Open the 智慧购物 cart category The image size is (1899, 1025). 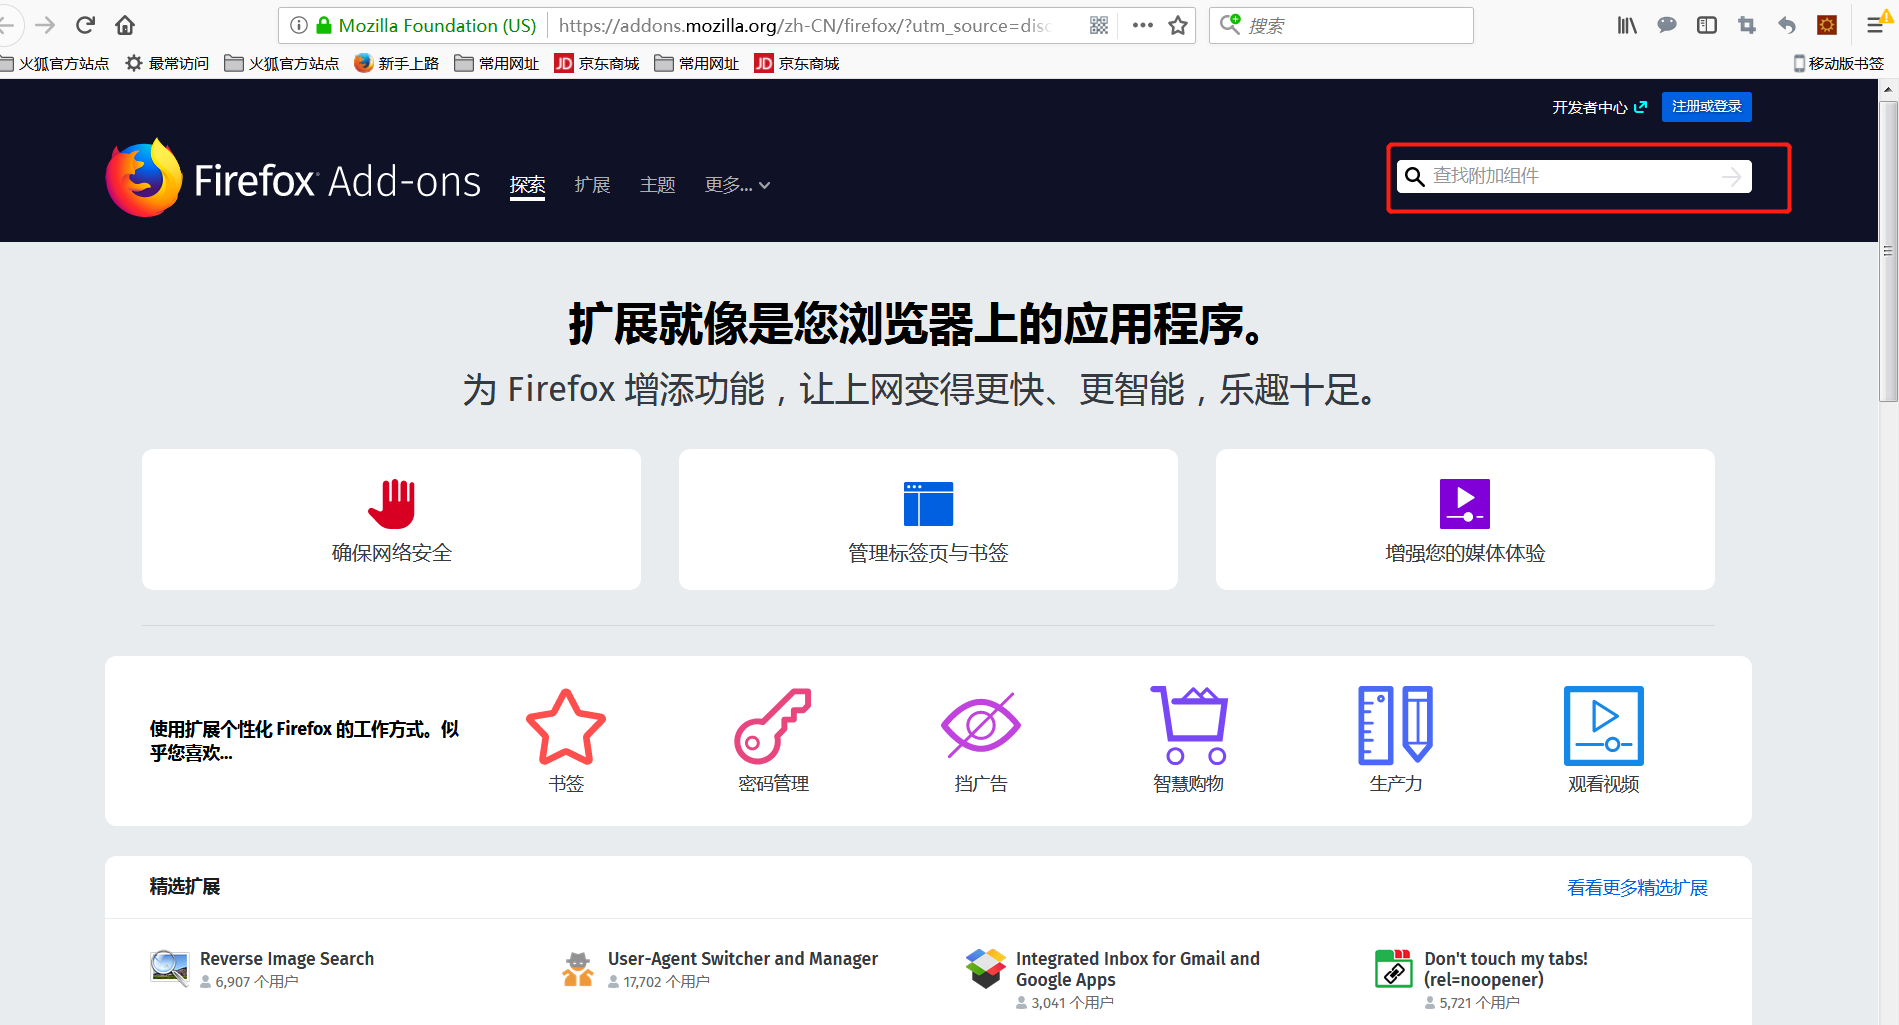click(1188, 741)
